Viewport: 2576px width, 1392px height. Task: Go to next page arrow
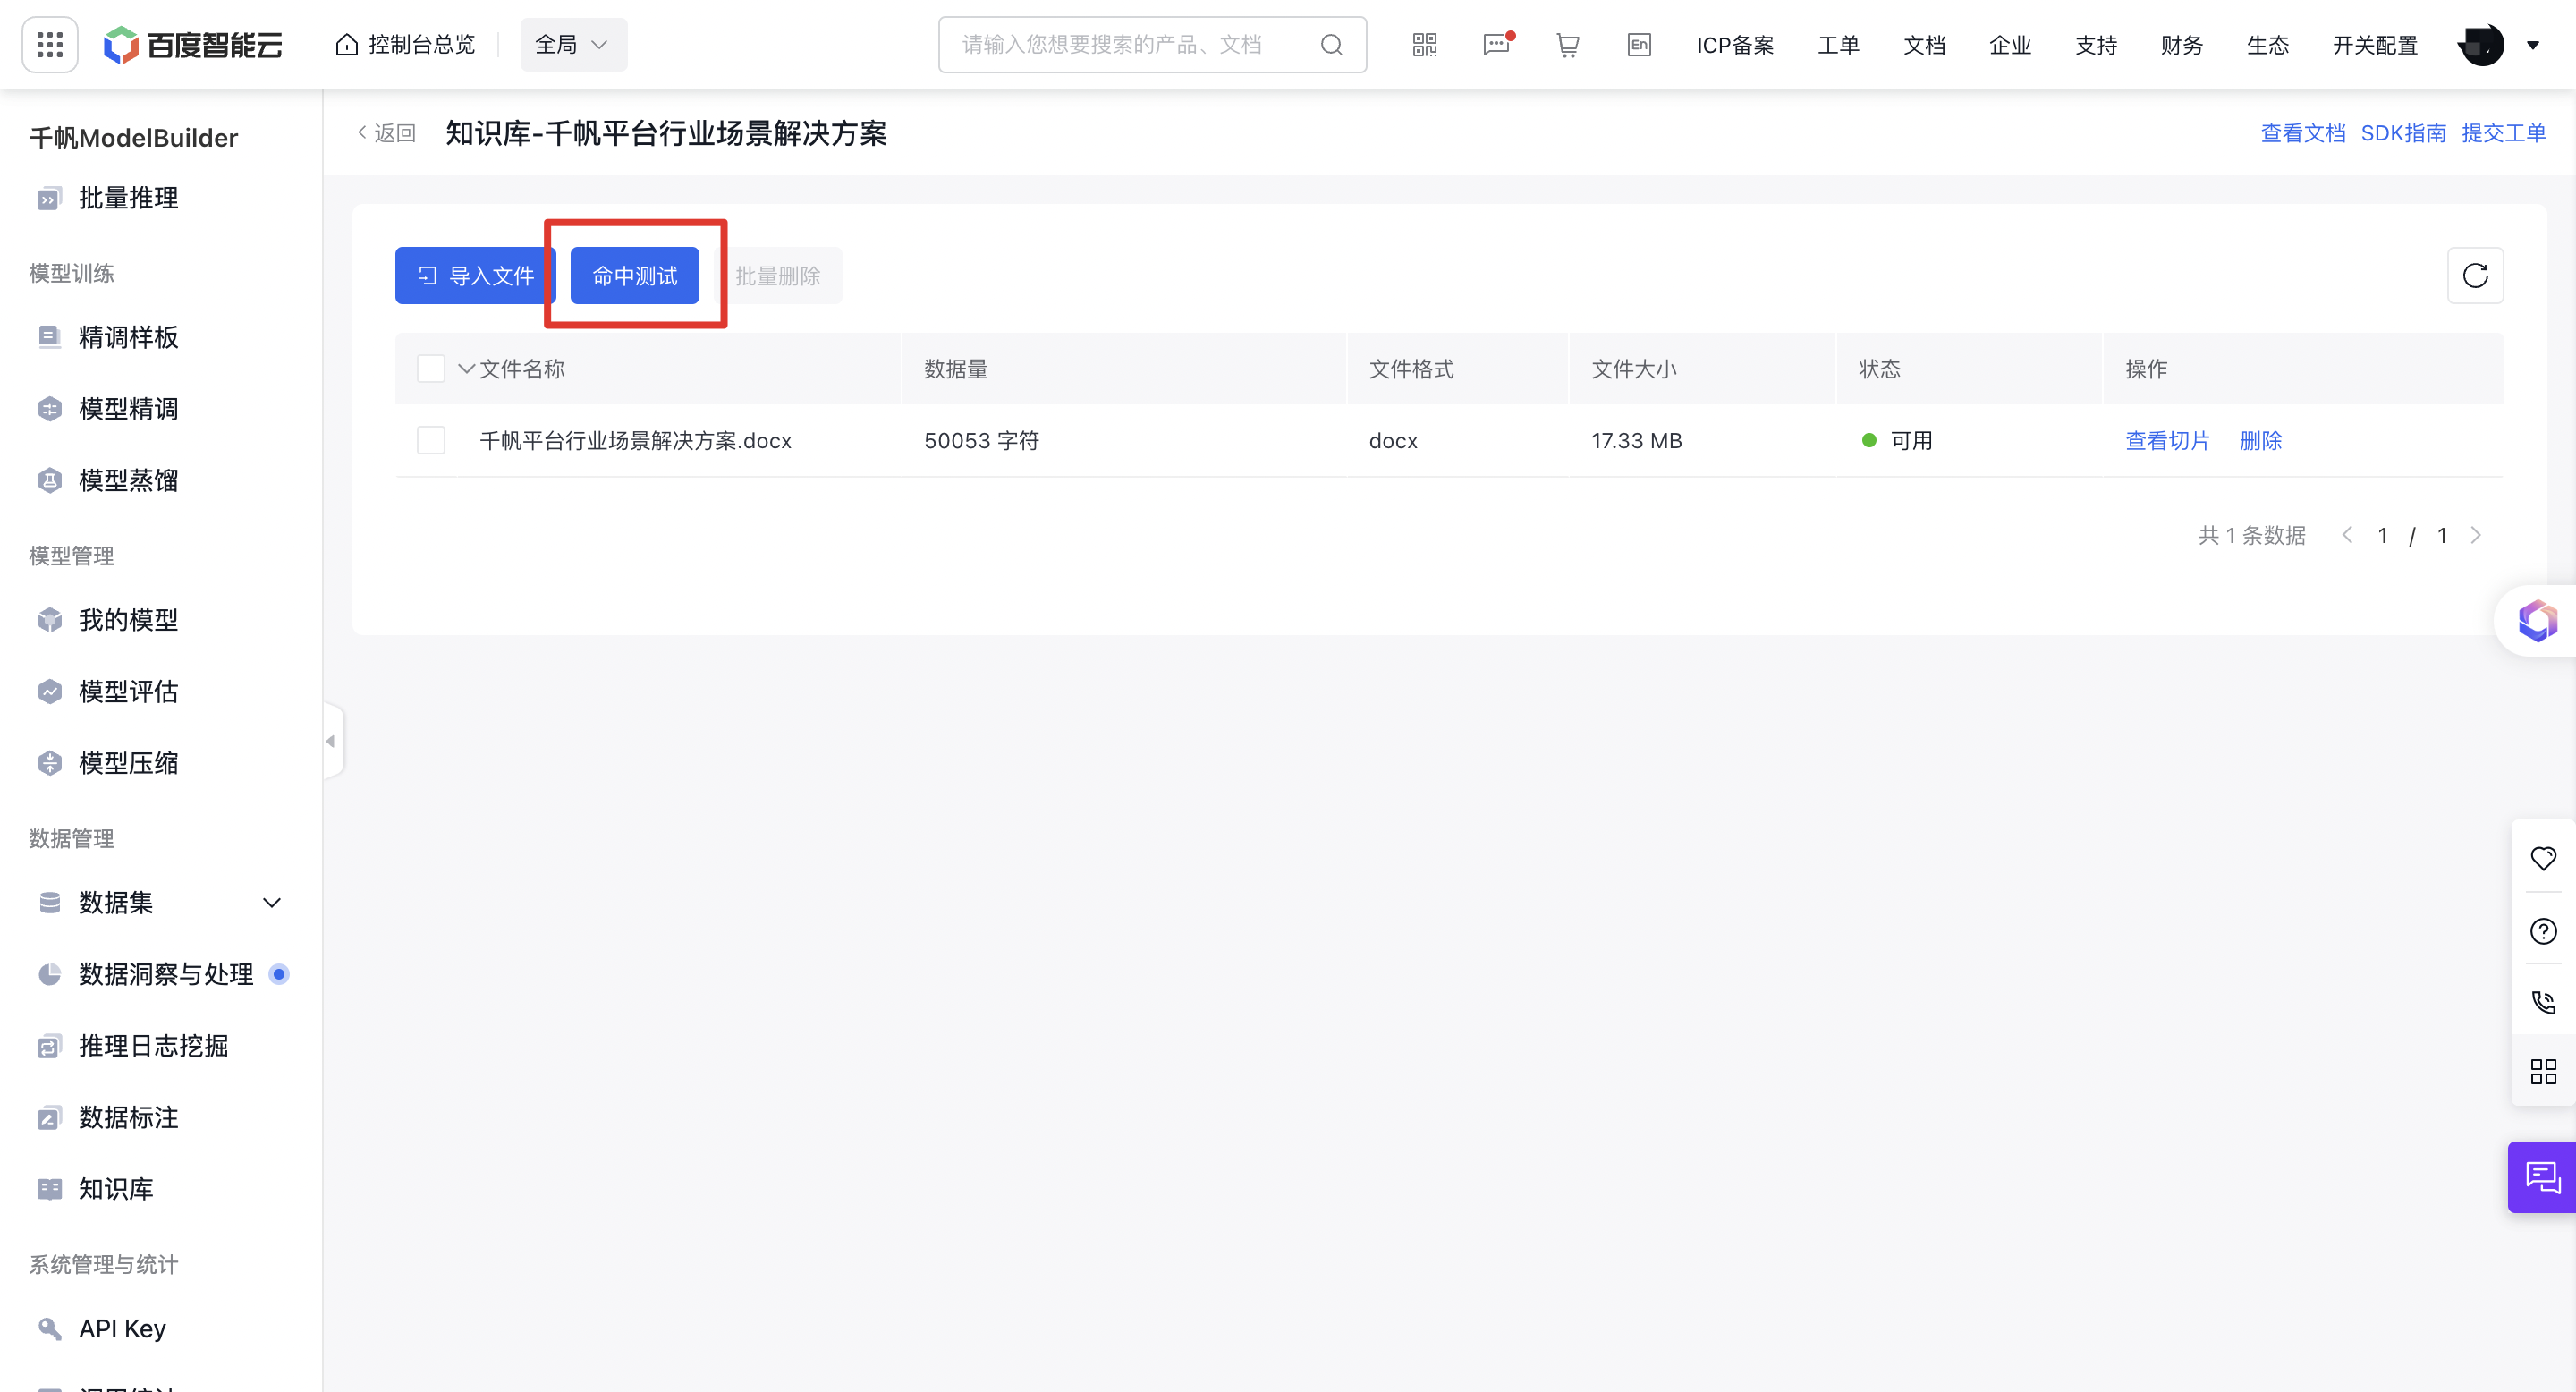pyautogui.click(x=2475, y=535)
